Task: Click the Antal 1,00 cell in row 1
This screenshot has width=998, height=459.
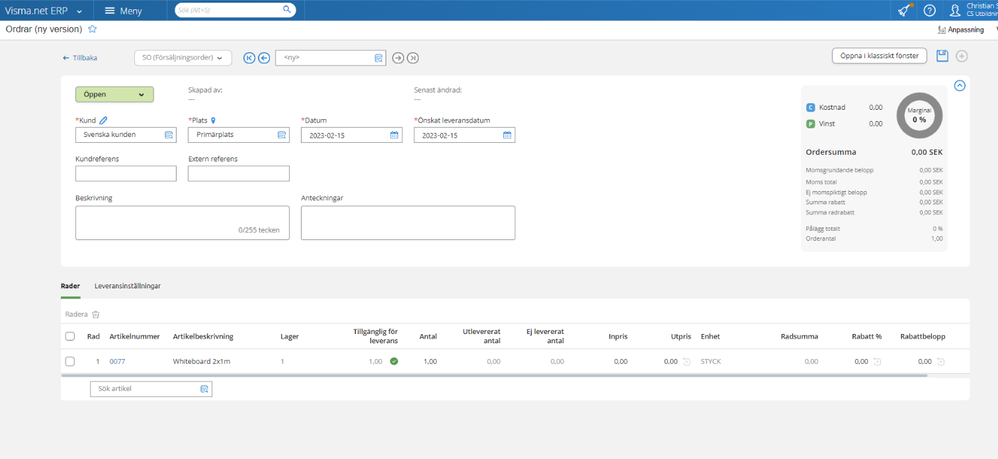Action: 430,362
